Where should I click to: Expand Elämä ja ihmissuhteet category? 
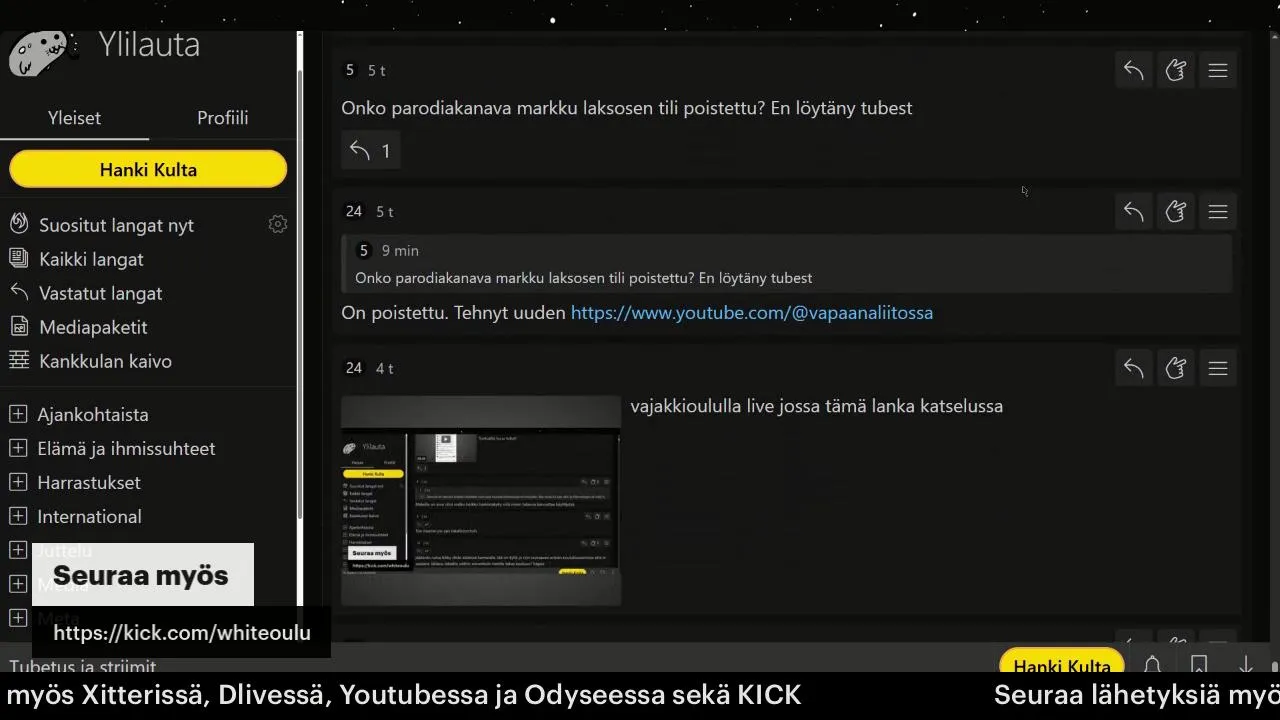point(18,448)
